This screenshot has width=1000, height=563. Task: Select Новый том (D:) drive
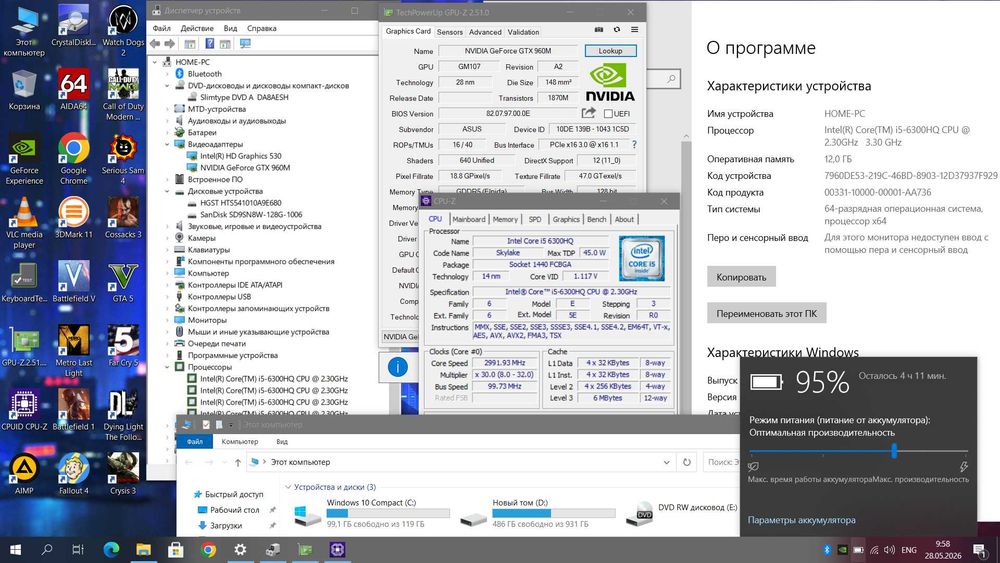tap(538, 513)
